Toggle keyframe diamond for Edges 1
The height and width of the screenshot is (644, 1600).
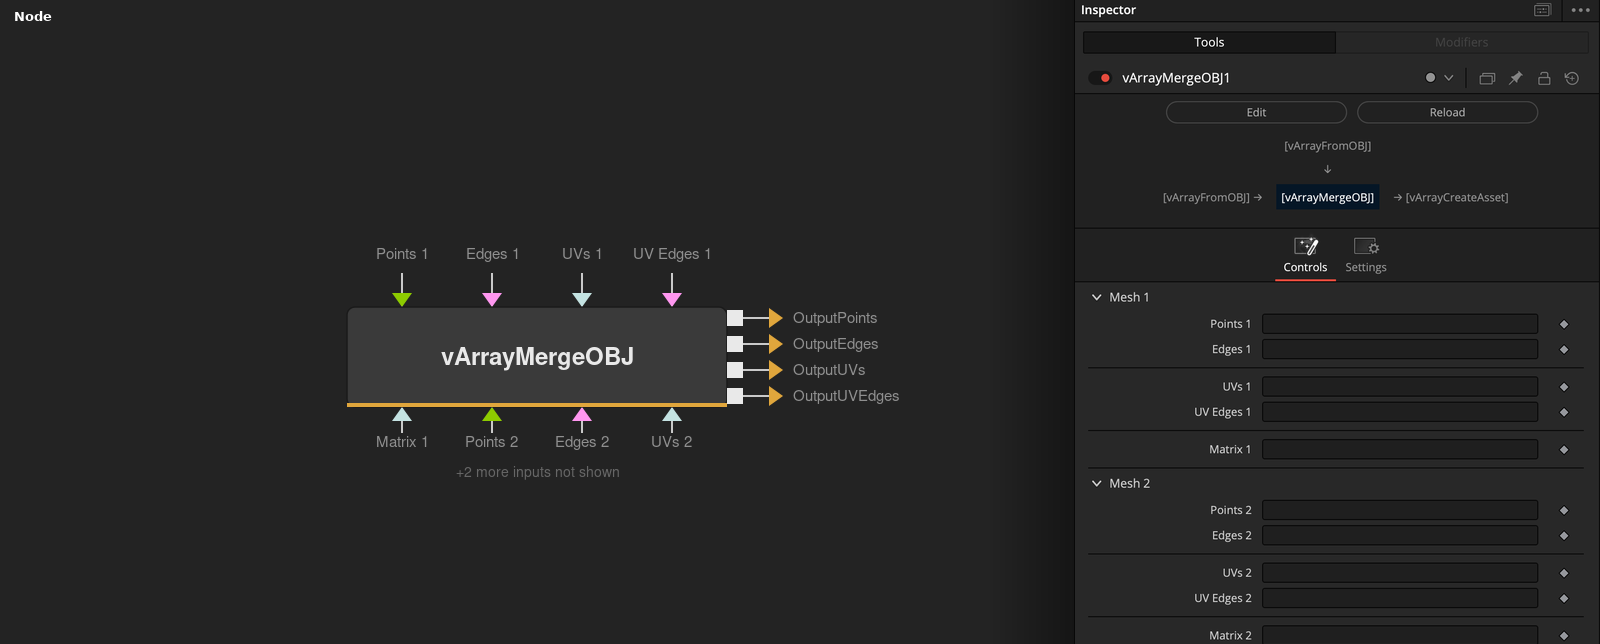pyautogui.click(x=1564, y=350)
